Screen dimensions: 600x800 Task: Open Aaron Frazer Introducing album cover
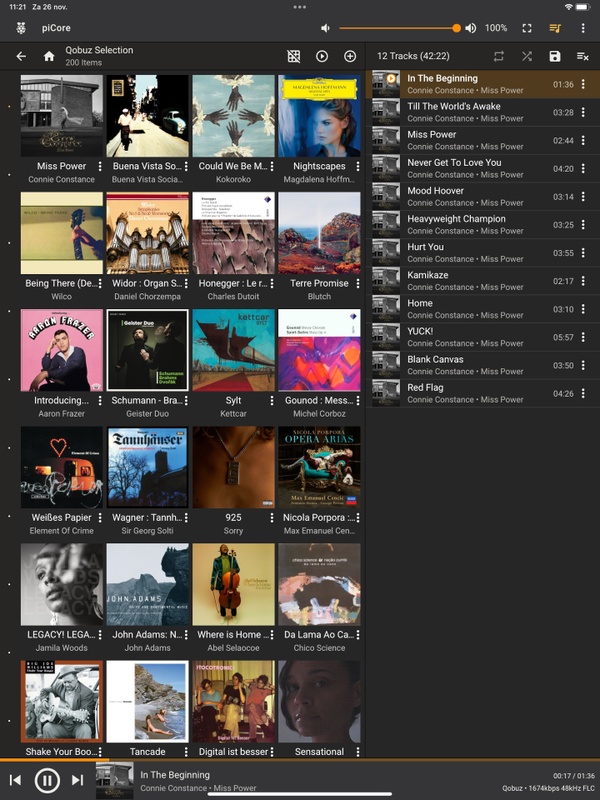(62, 350)
